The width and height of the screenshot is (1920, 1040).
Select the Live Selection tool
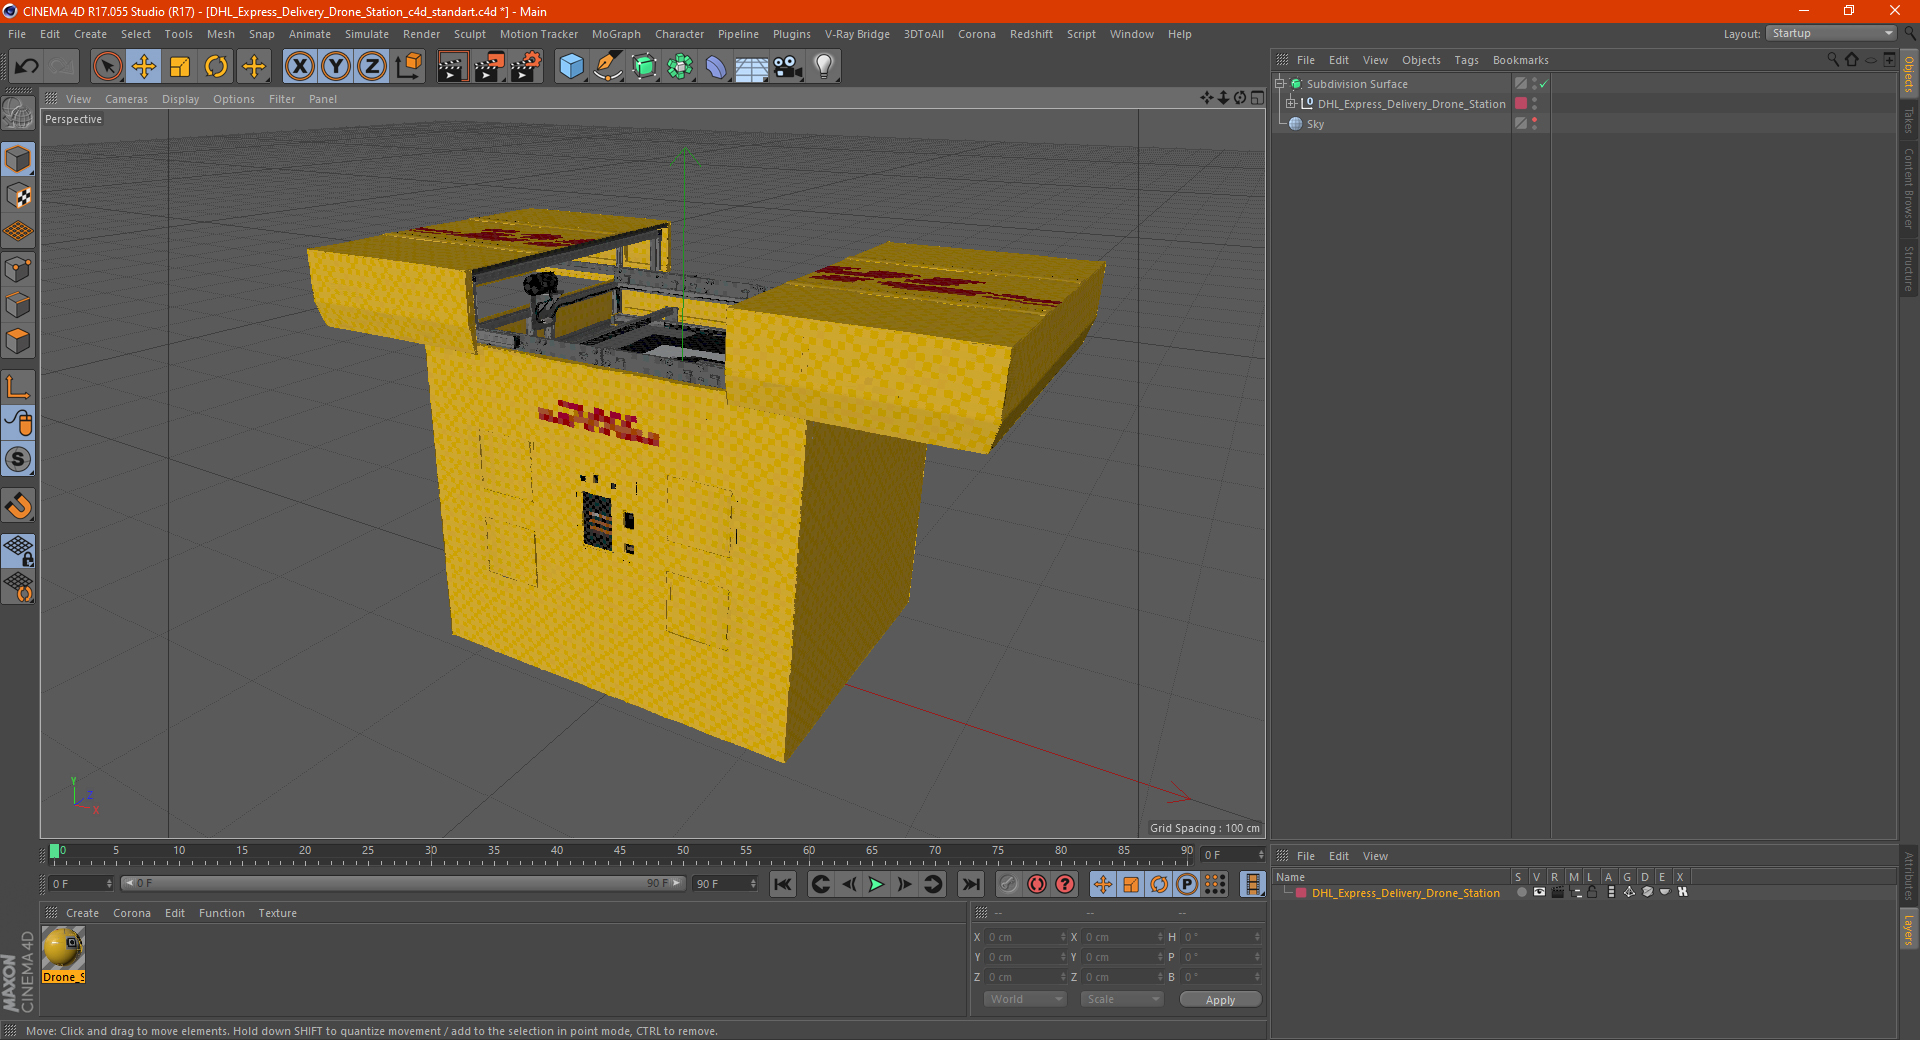click(x=107, y=67)
